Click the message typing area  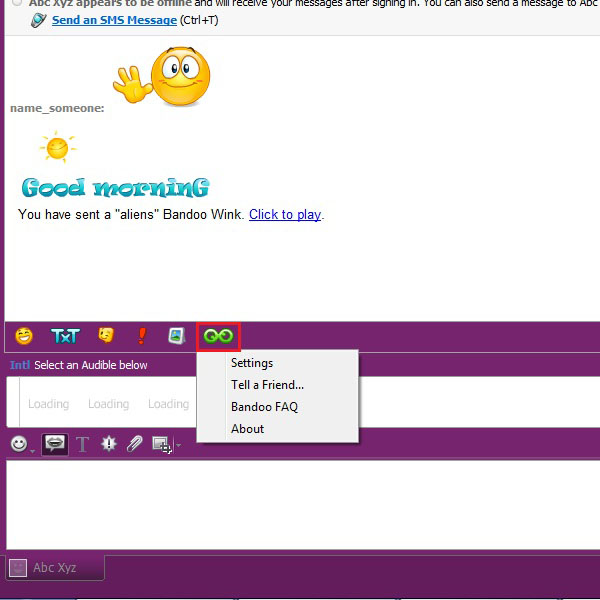[x=303, y=505]
